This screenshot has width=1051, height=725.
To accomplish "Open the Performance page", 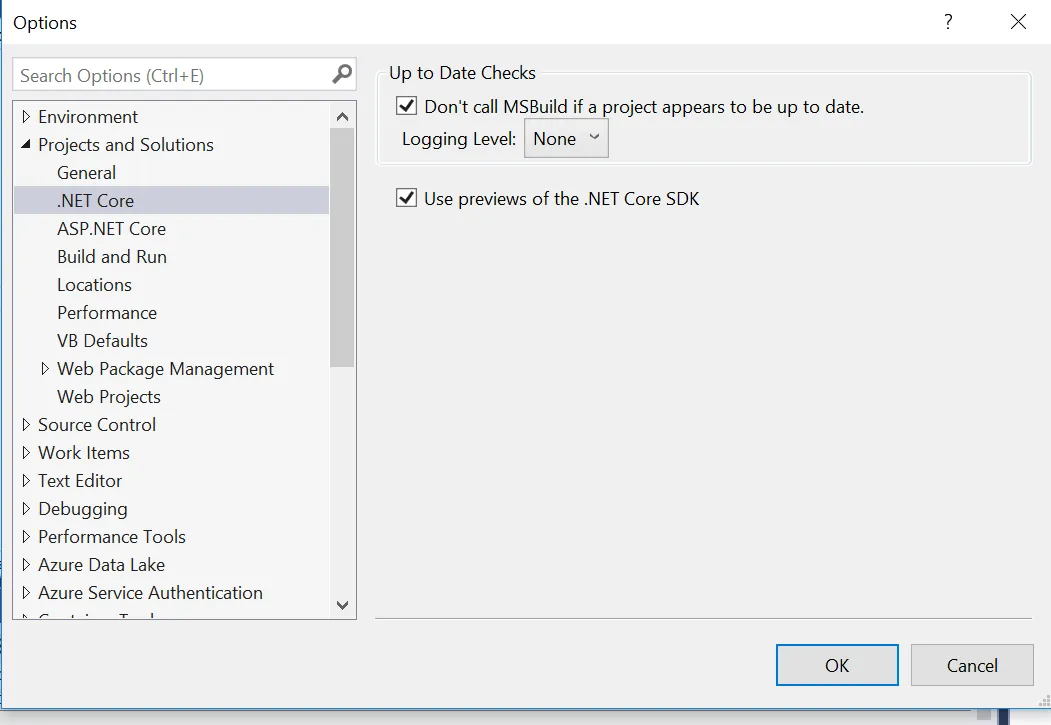I will 107,313.
